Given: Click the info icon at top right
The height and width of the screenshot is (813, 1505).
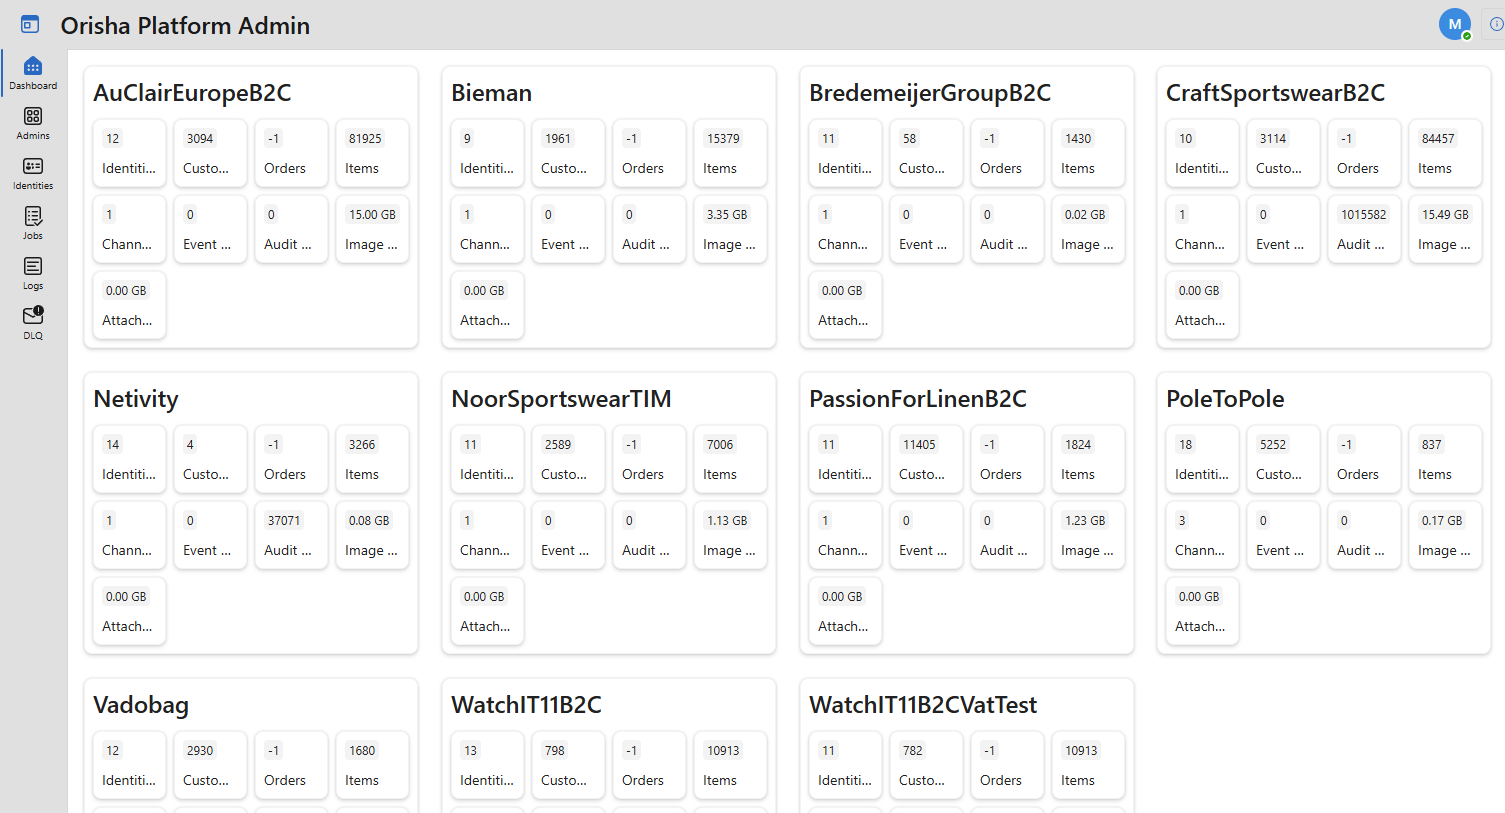Looking at the screenshot, I should pos(1496,24).
